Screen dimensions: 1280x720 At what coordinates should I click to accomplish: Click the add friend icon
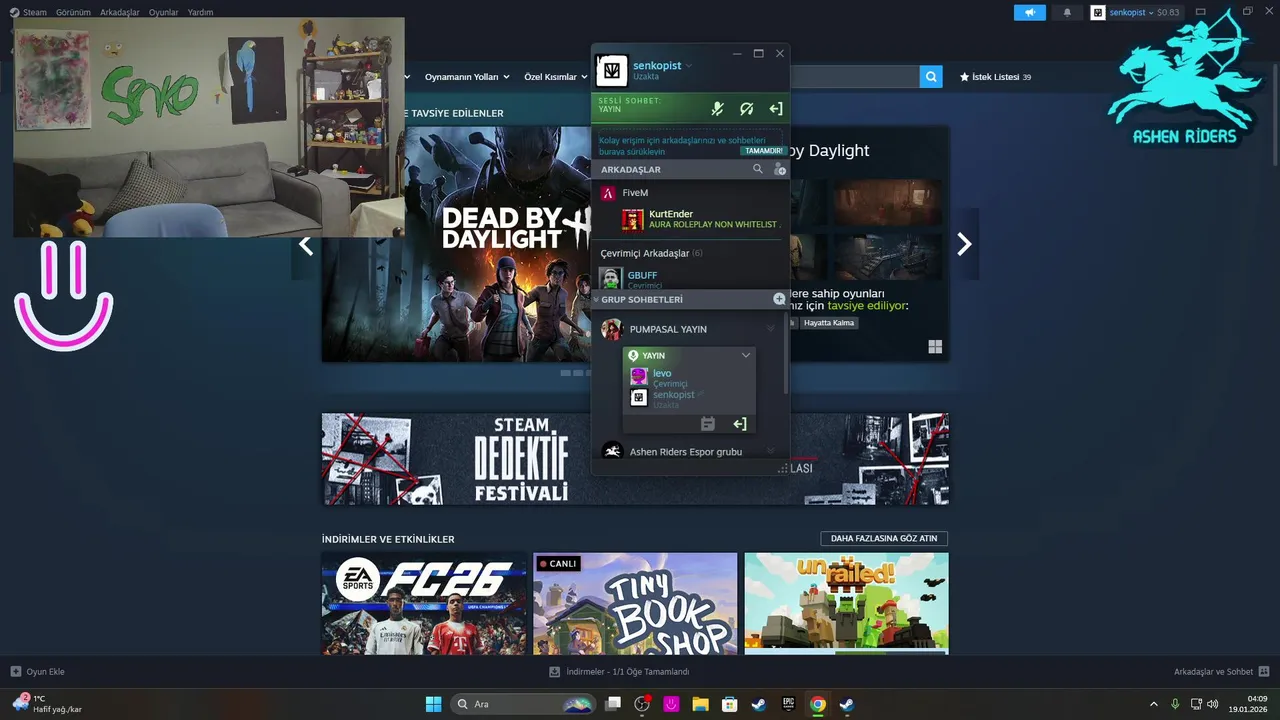coord(779,169)
